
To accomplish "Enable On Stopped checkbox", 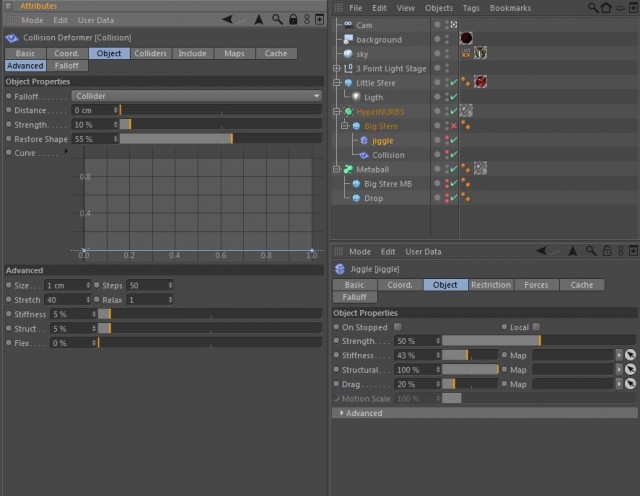I will [x=398, y=327].
